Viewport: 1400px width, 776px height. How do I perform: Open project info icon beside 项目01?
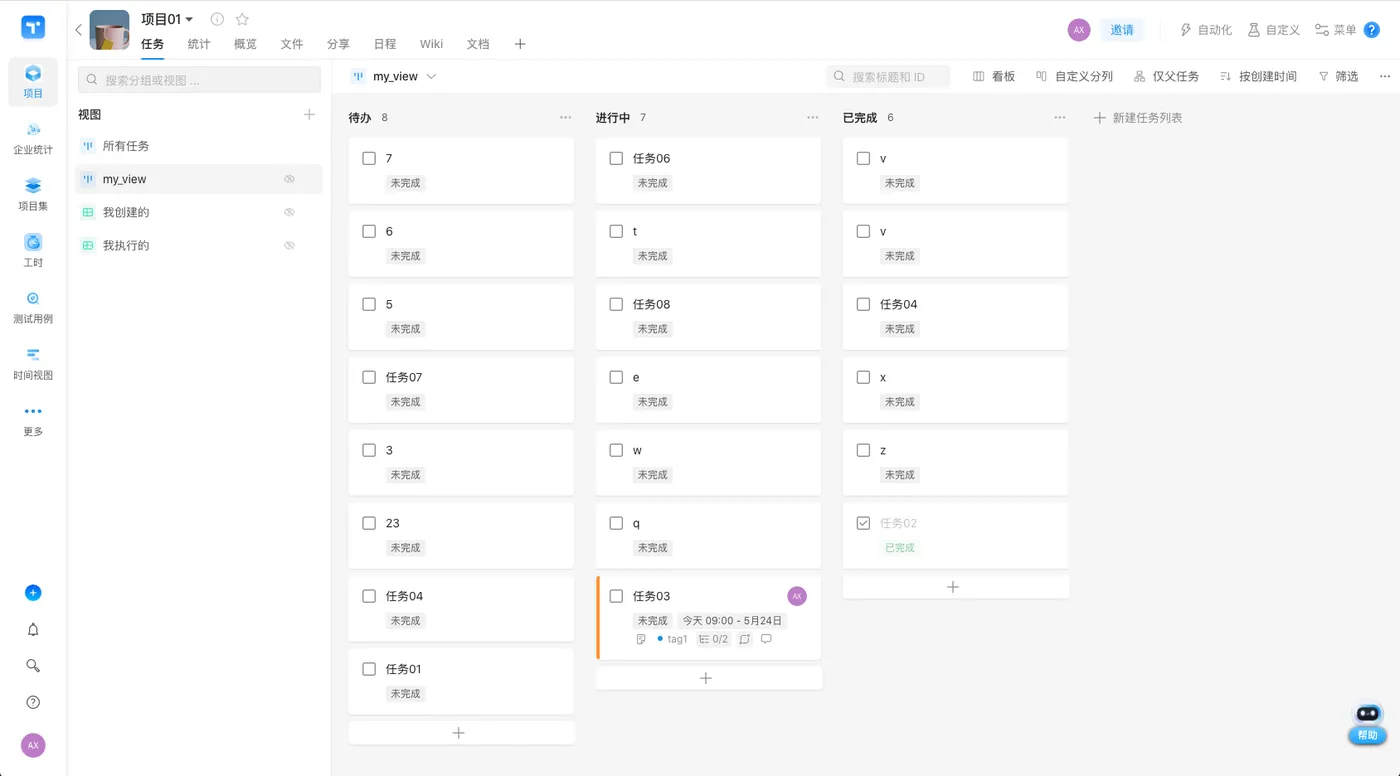tap(217, 19)
